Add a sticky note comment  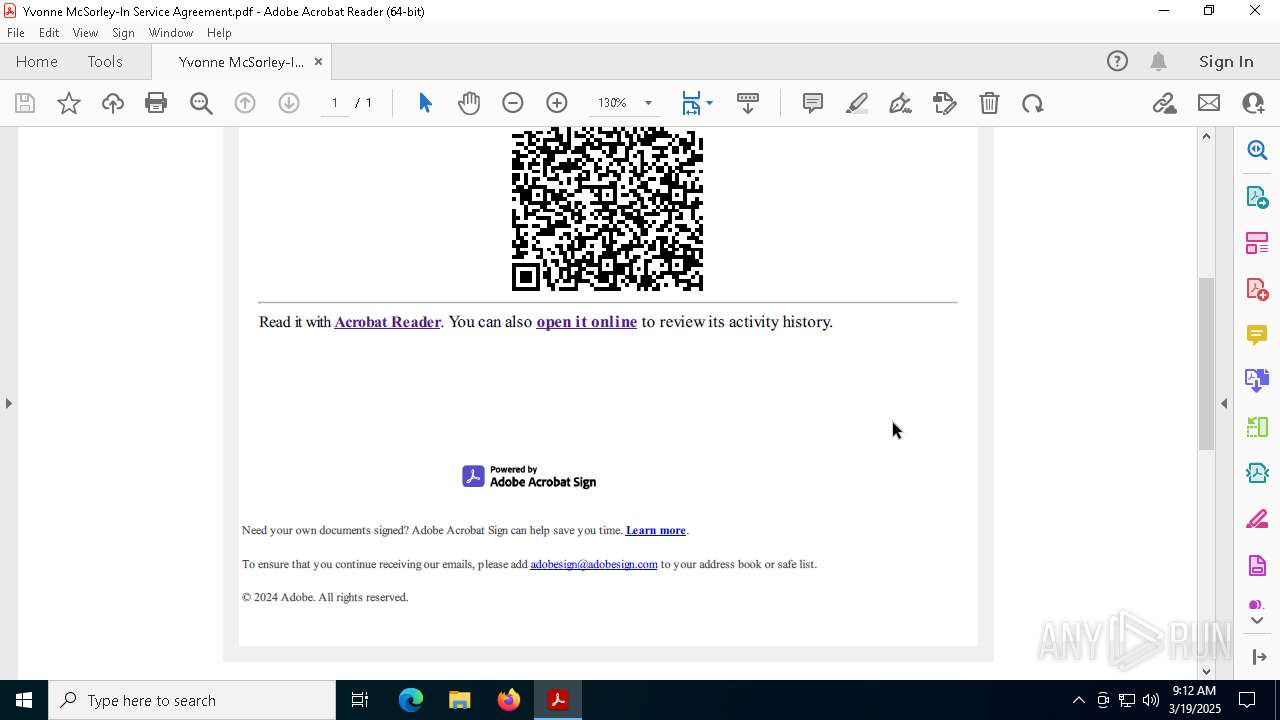(x=813, y=103)
